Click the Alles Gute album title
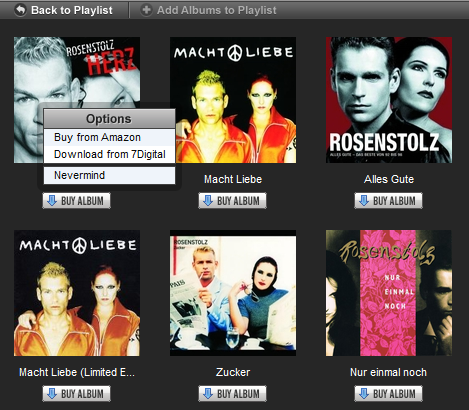 (x=389, y=179)
